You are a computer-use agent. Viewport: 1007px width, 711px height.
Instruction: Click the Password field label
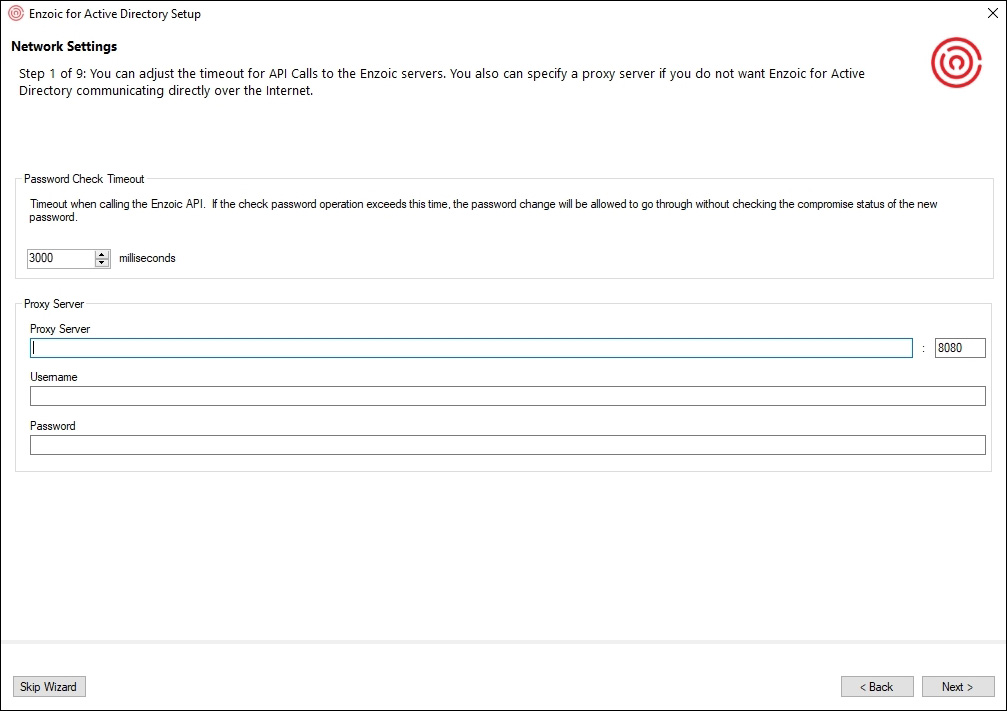[53, 426]
